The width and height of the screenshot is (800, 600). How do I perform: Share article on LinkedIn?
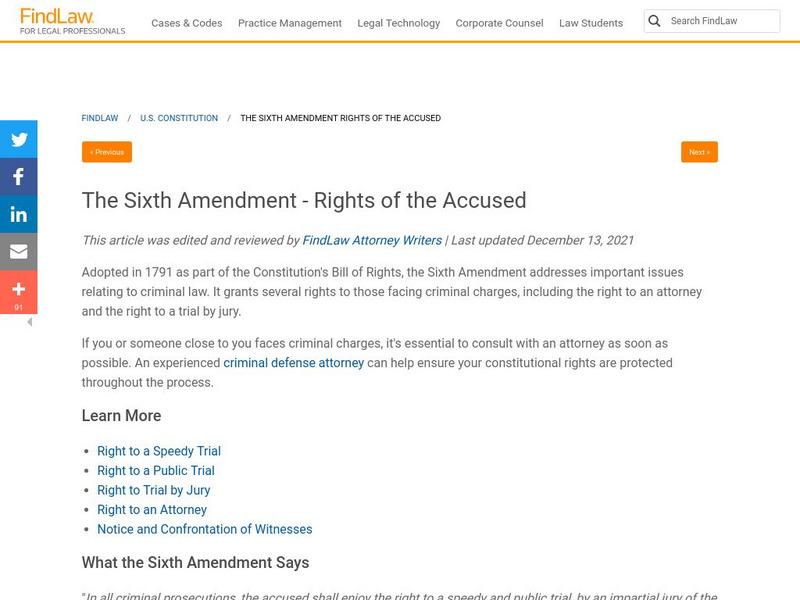(18, 214)
